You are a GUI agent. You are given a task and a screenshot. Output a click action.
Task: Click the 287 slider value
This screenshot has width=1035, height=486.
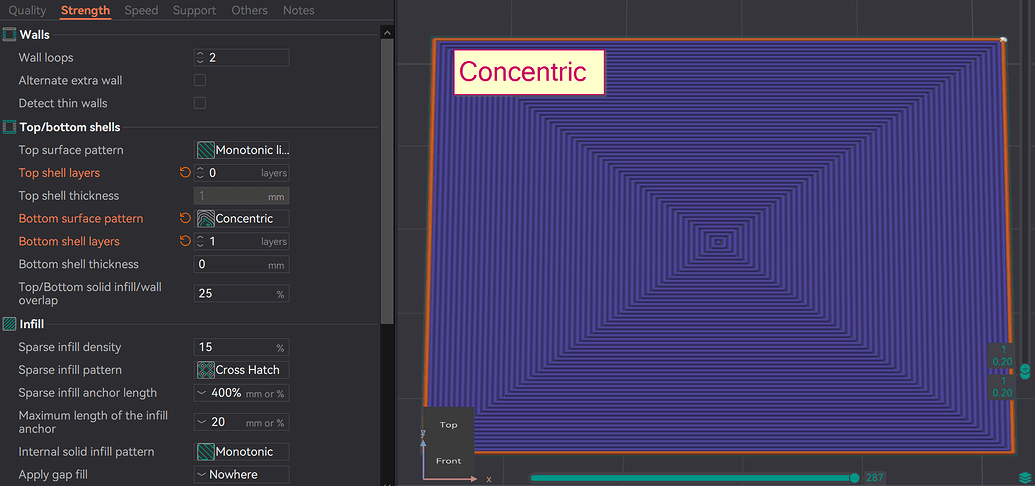[875, 477]
